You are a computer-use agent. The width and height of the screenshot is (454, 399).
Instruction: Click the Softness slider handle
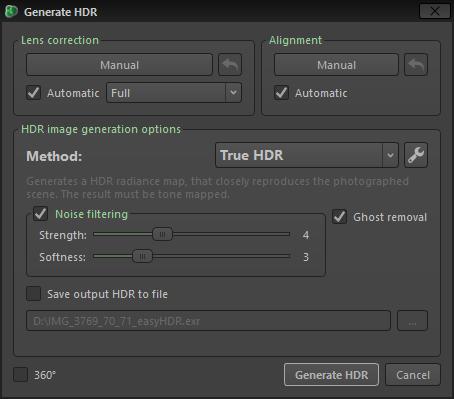(142, 256)
